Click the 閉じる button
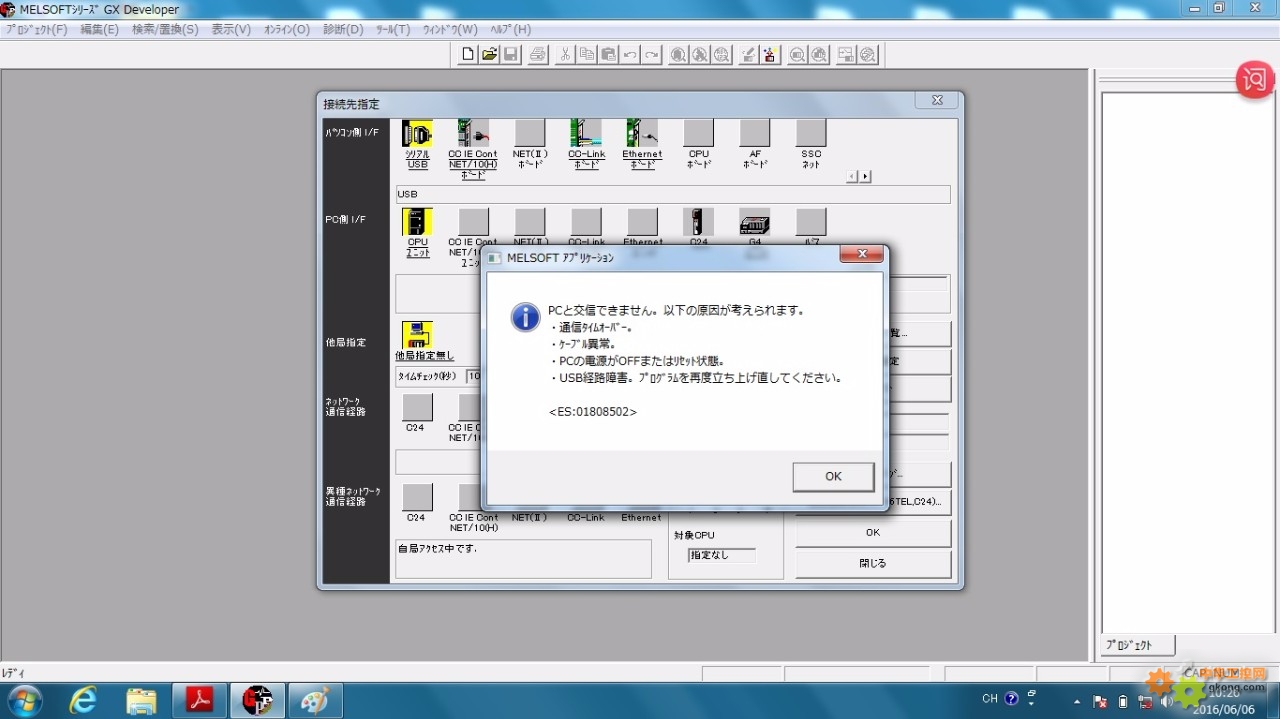The height and width of the screenshot is (719, 1280). pyautogui.click(x=873, y=563)
